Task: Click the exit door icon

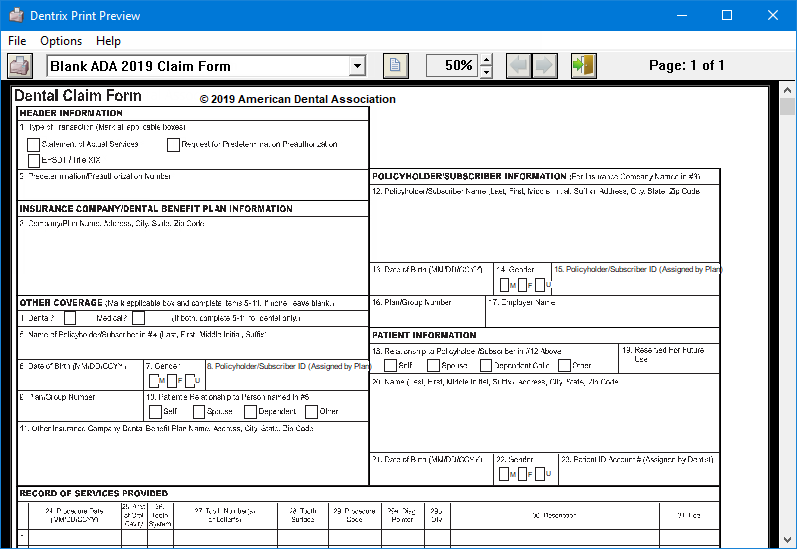Action: pos(584,66)
